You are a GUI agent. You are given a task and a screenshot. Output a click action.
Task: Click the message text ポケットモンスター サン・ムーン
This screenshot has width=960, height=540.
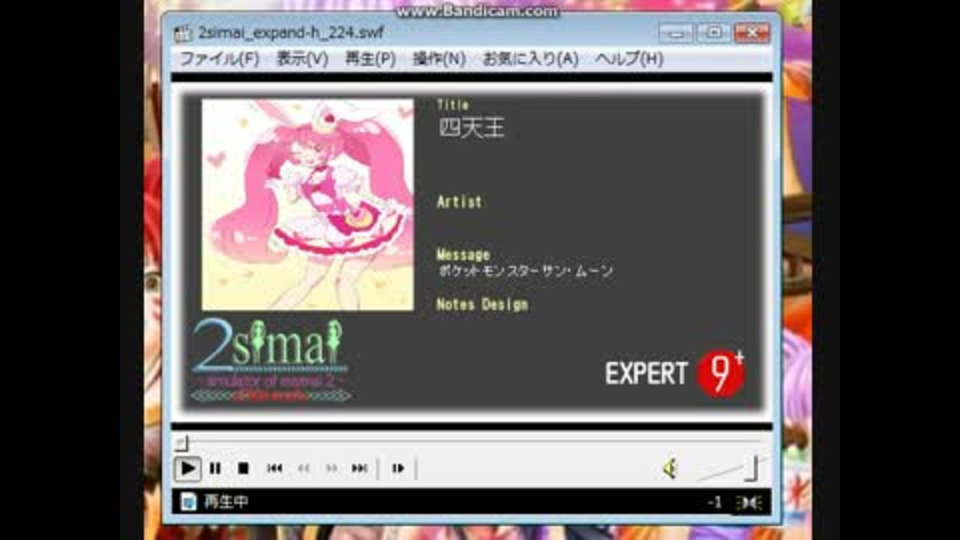[525, 271]
